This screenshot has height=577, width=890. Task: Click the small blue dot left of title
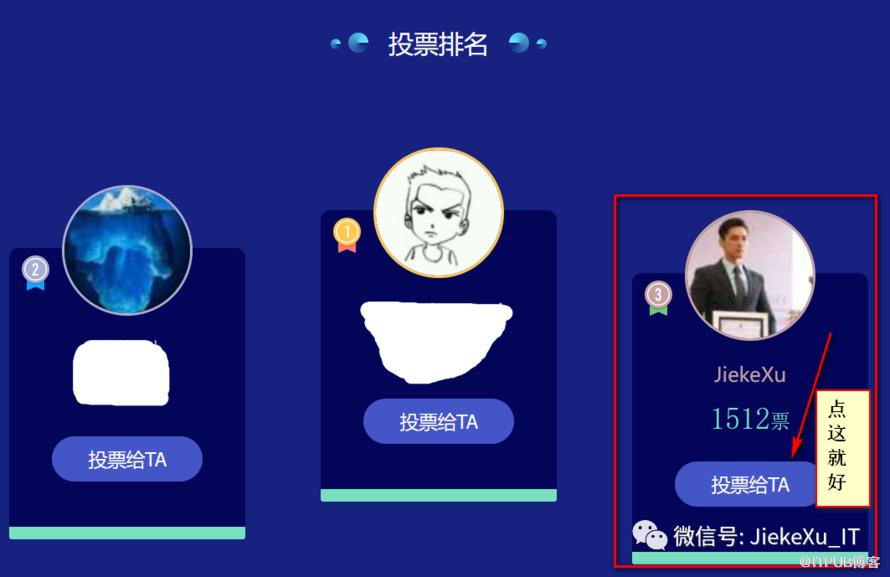[x=335, y=43]
